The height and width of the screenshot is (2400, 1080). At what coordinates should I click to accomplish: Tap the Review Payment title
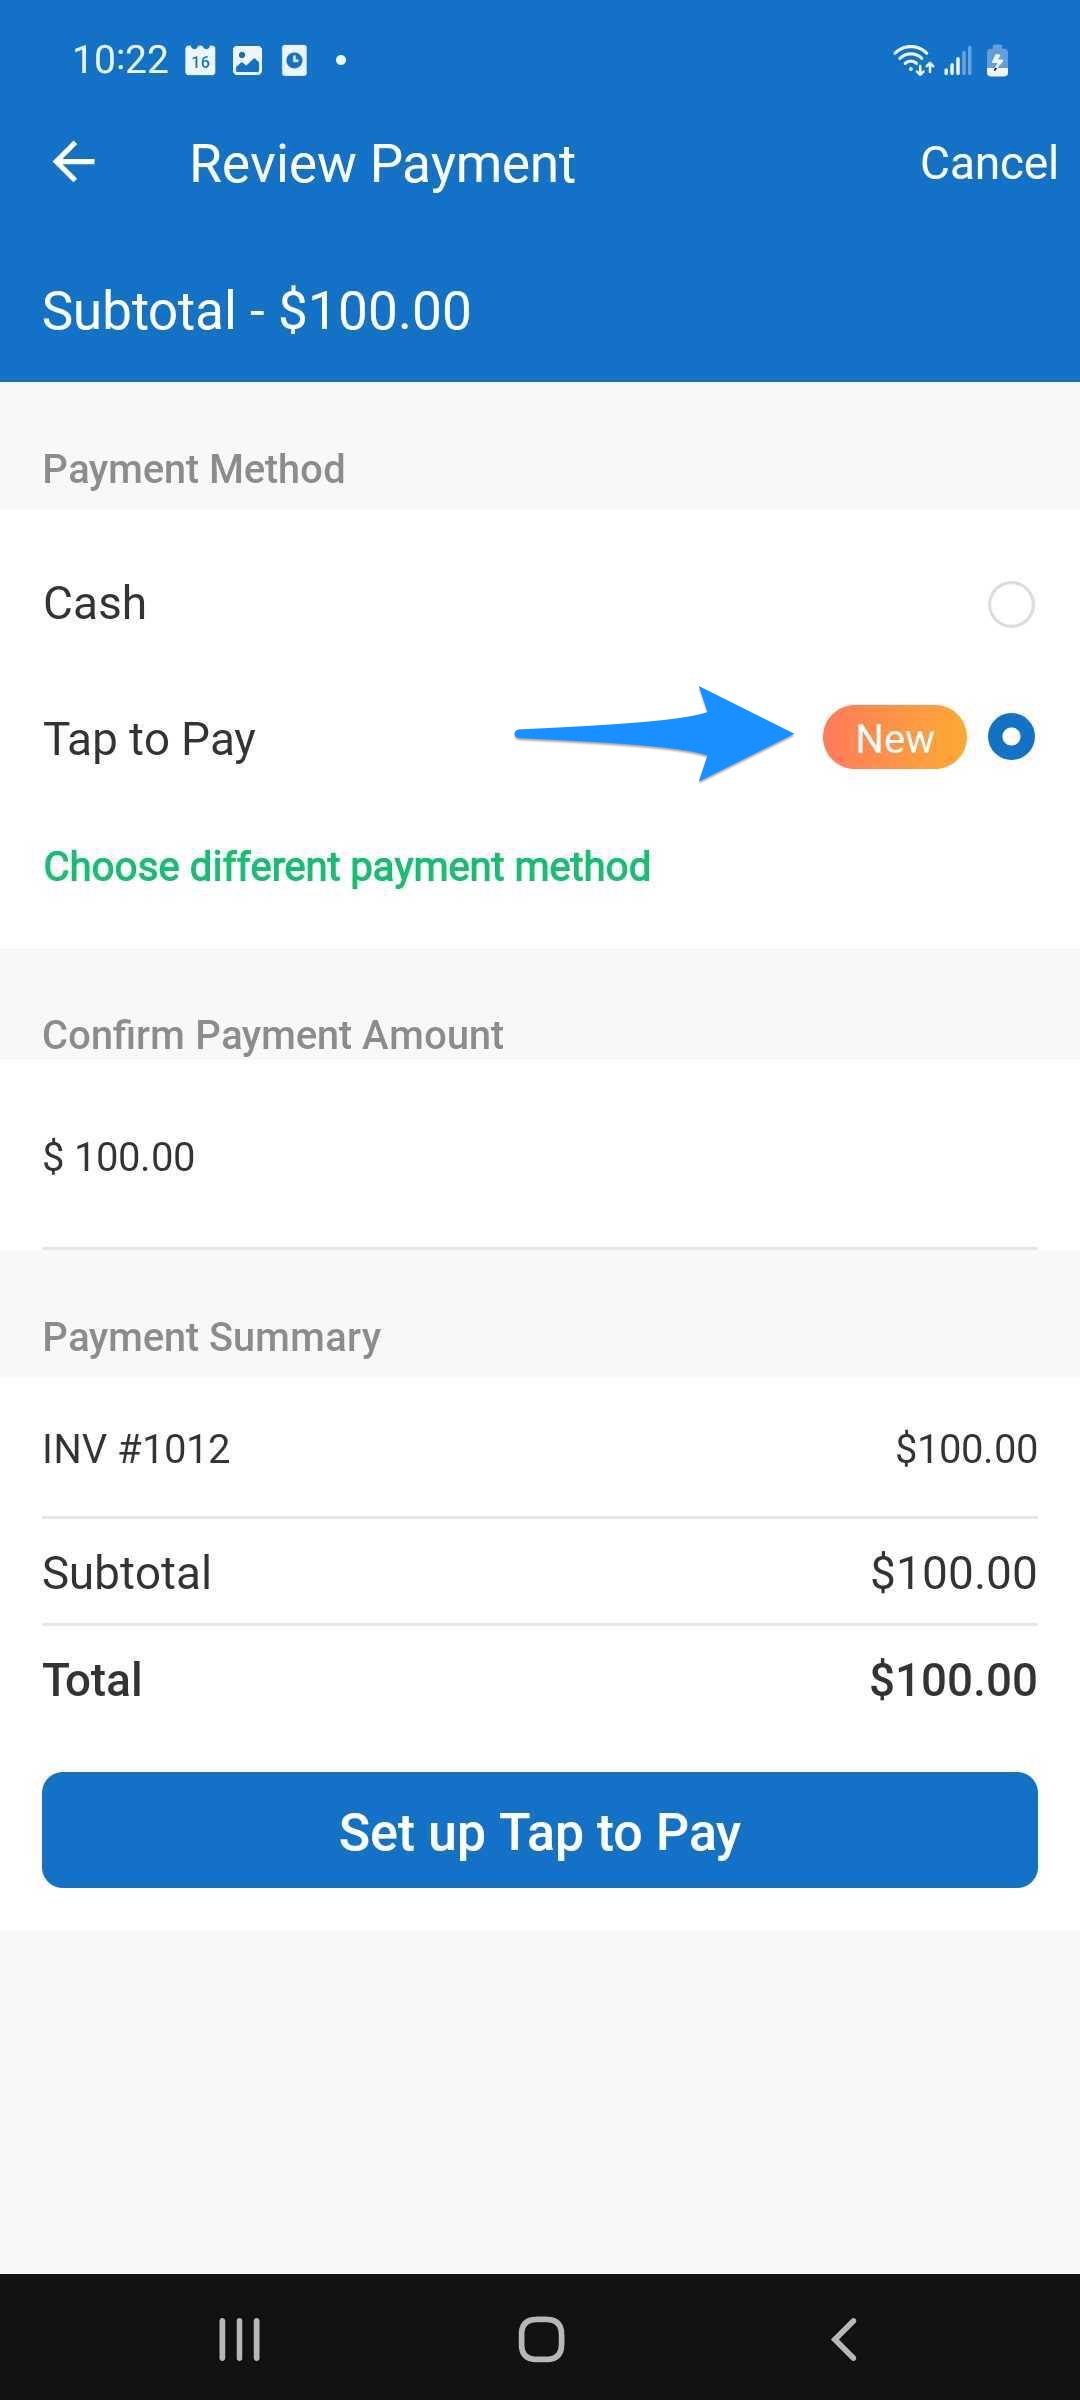pyautogui.click(x=382, y=164)
